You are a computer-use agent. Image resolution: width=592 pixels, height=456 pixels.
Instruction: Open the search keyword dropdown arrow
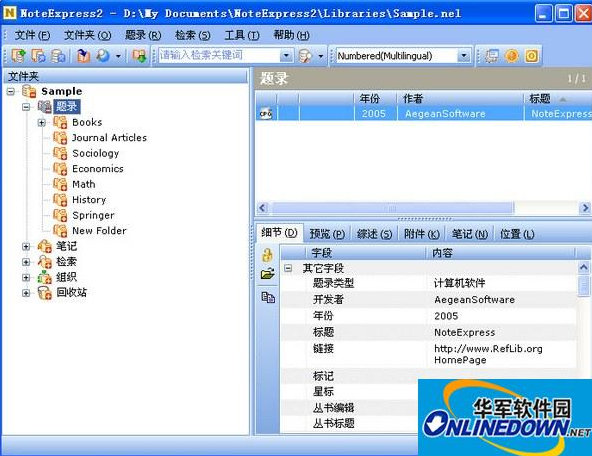287,55
